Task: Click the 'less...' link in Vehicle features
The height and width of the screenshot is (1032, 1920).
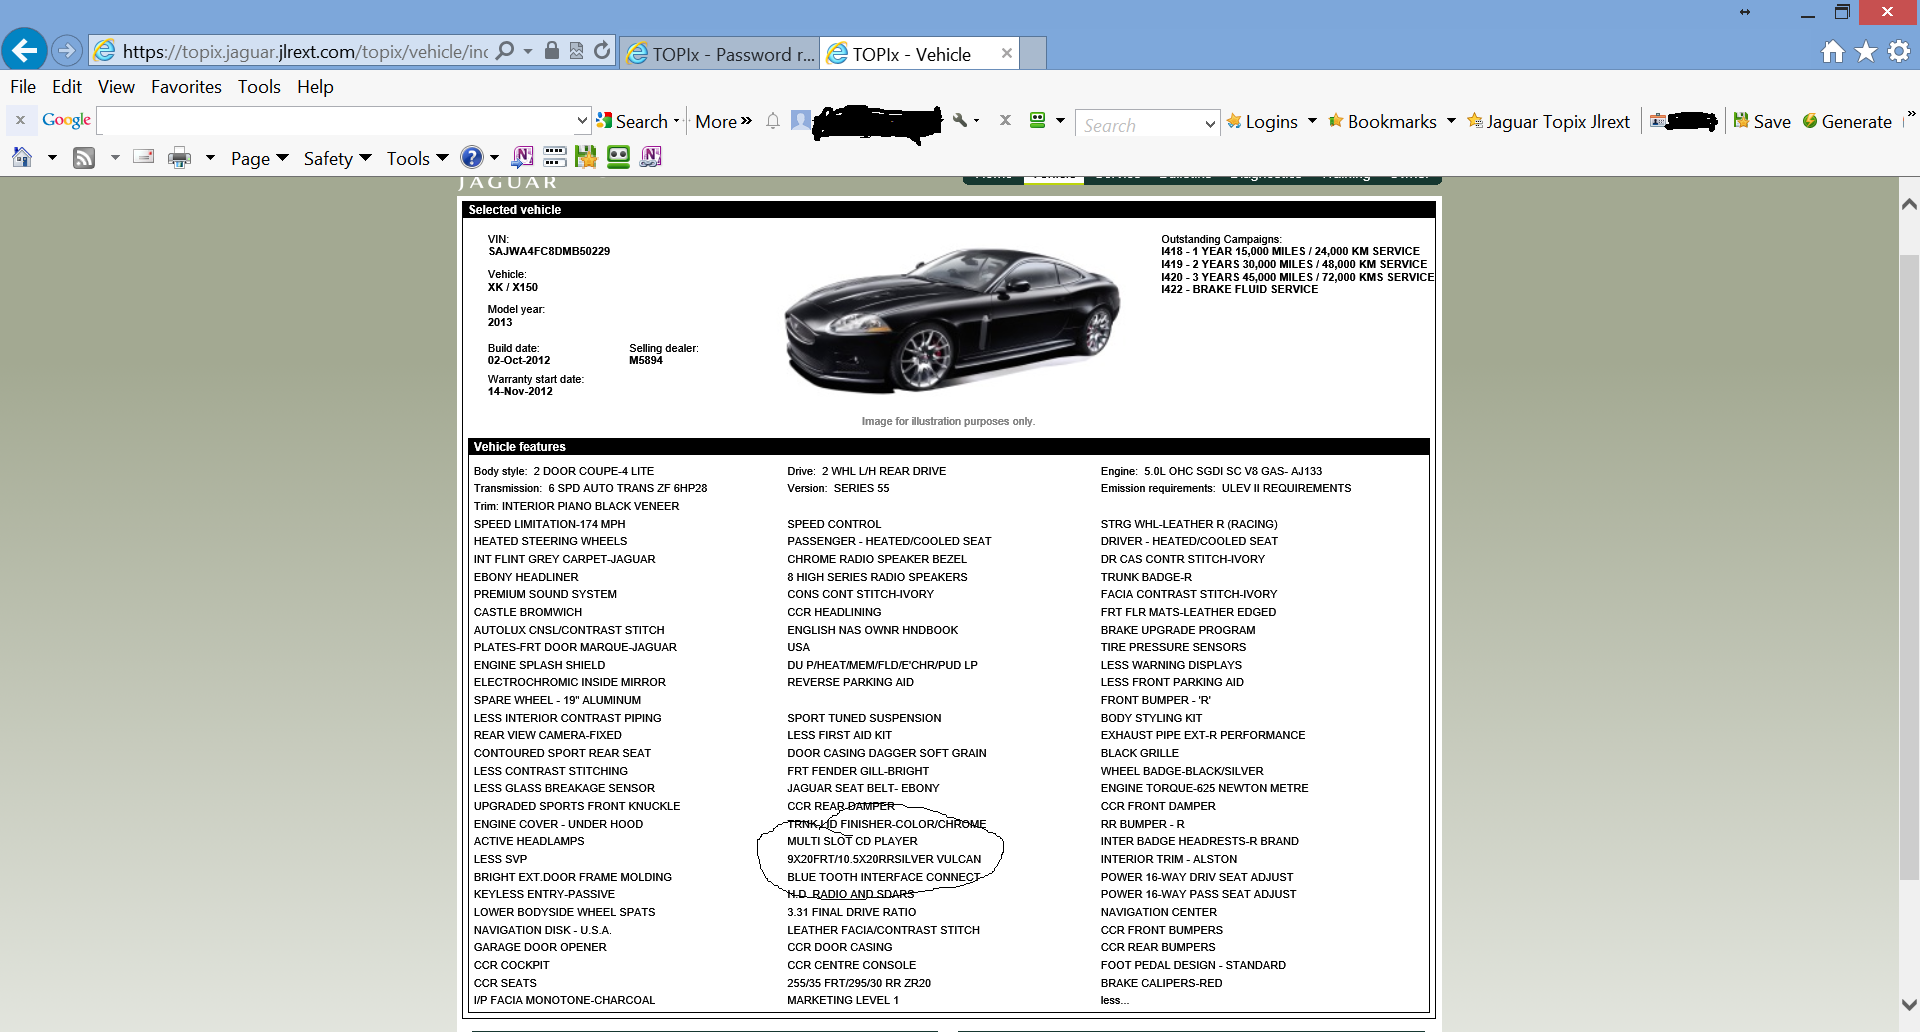Action: 1114,1000
